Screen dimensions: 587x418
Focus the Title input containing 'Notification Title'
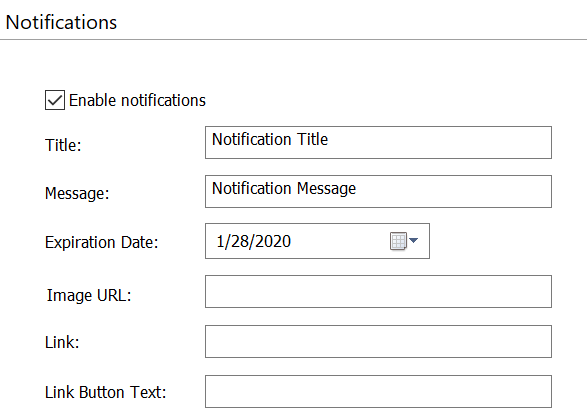378,143
